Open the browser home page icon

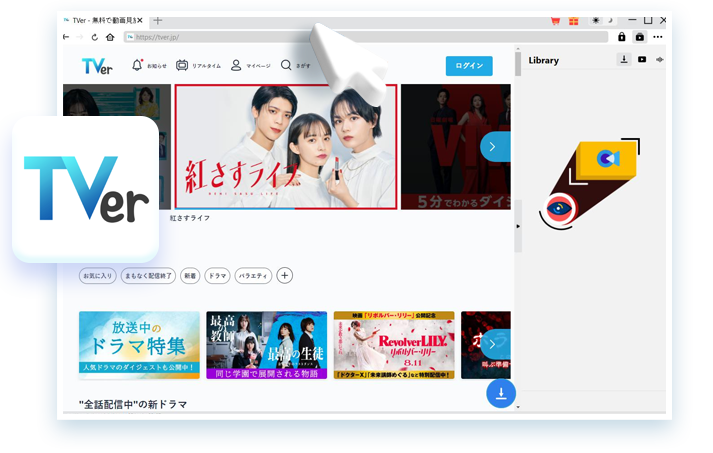click(110, 37)
